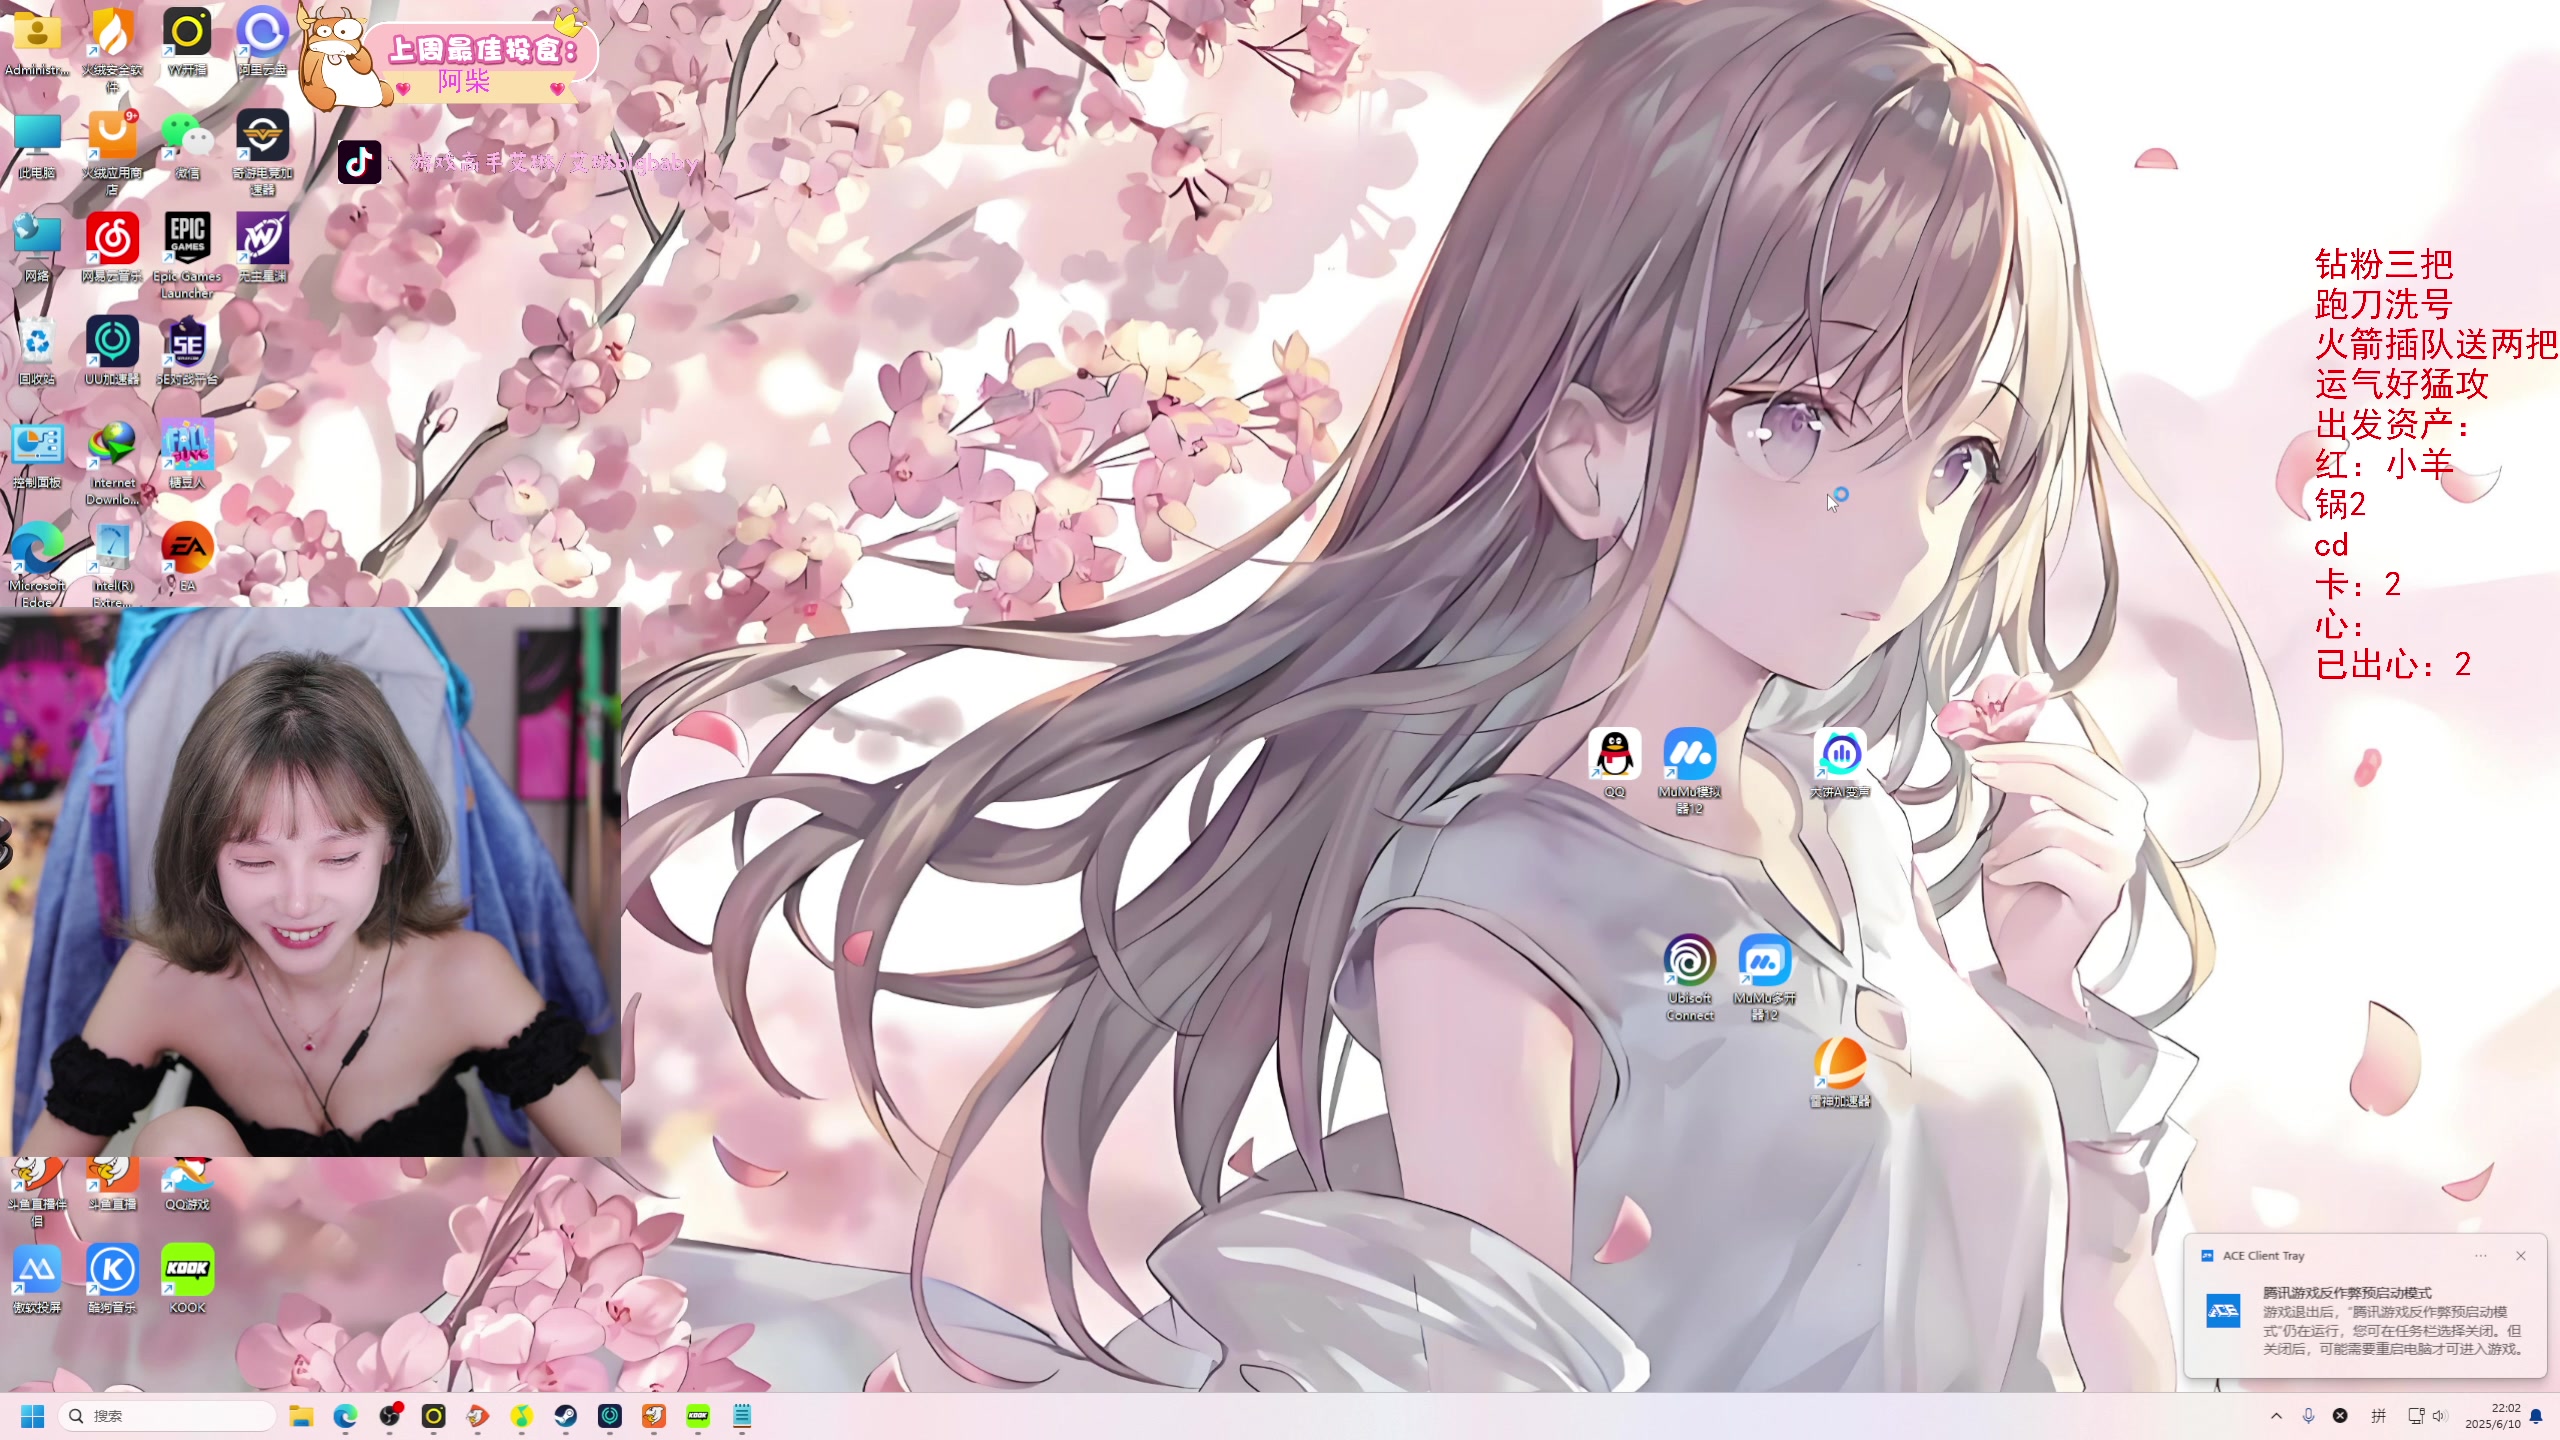
Task: Open File Explorer from the taskbar
Action: point(301,1416)
